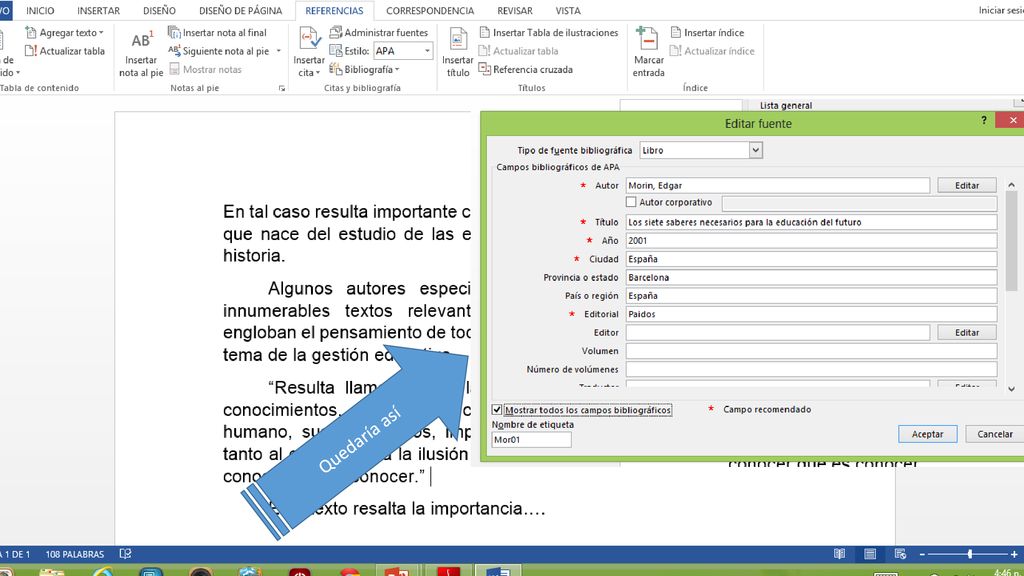Screen dimensions: 1024x576
Task: Click Insertar índice
Action: click(707, 32)
